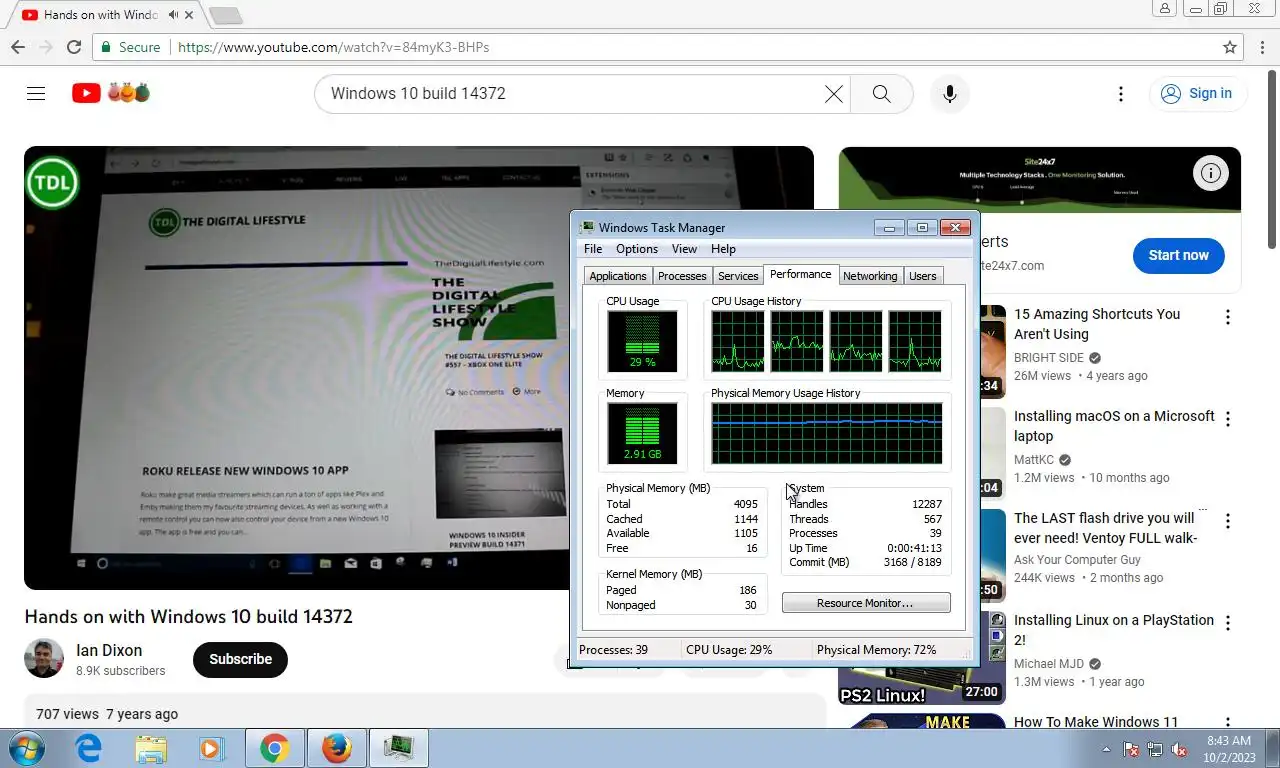
Task: Click the CPU Usage 29% gauge
Action: [642, 341]
